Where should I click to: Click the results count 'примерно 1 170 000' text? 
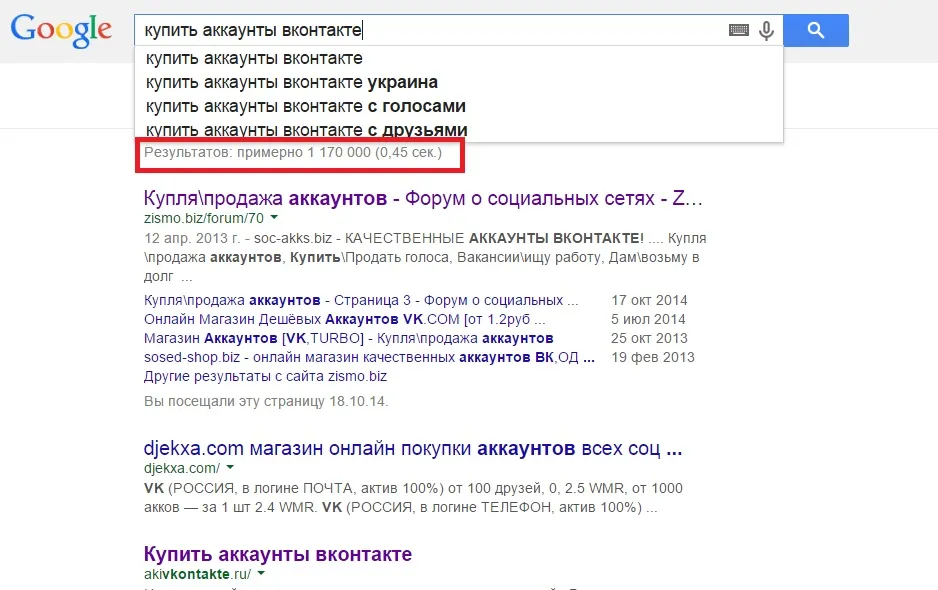click(304, 152)
